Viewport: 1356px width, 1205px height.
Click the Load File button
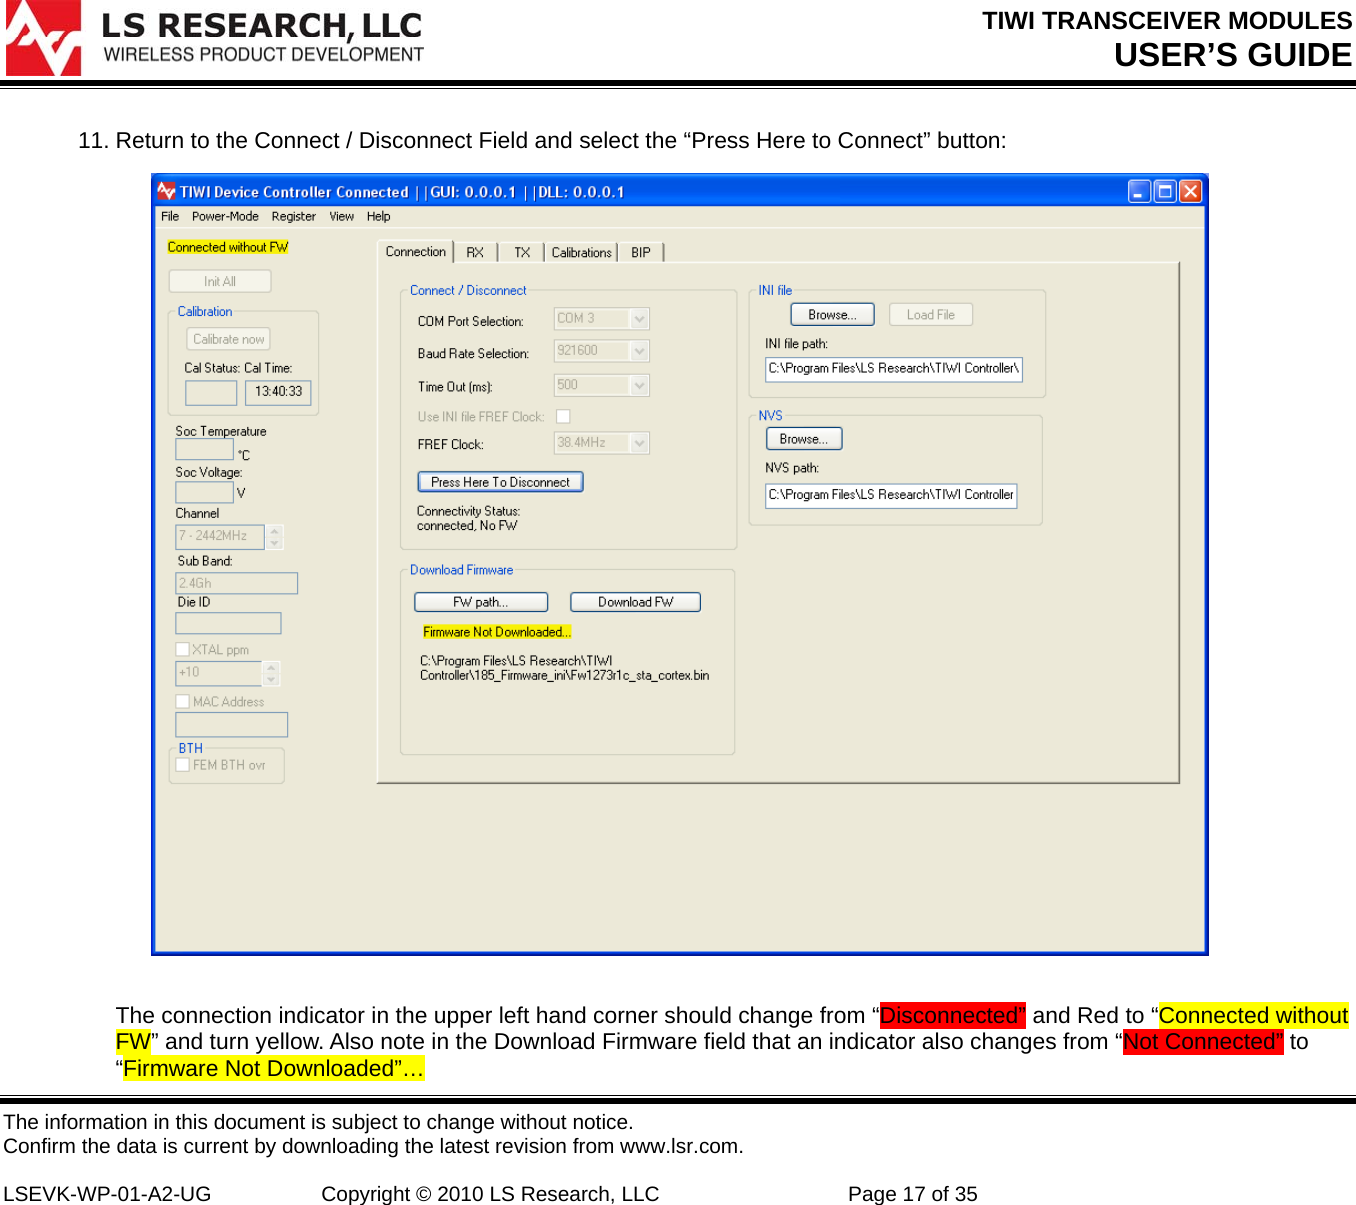931,314
